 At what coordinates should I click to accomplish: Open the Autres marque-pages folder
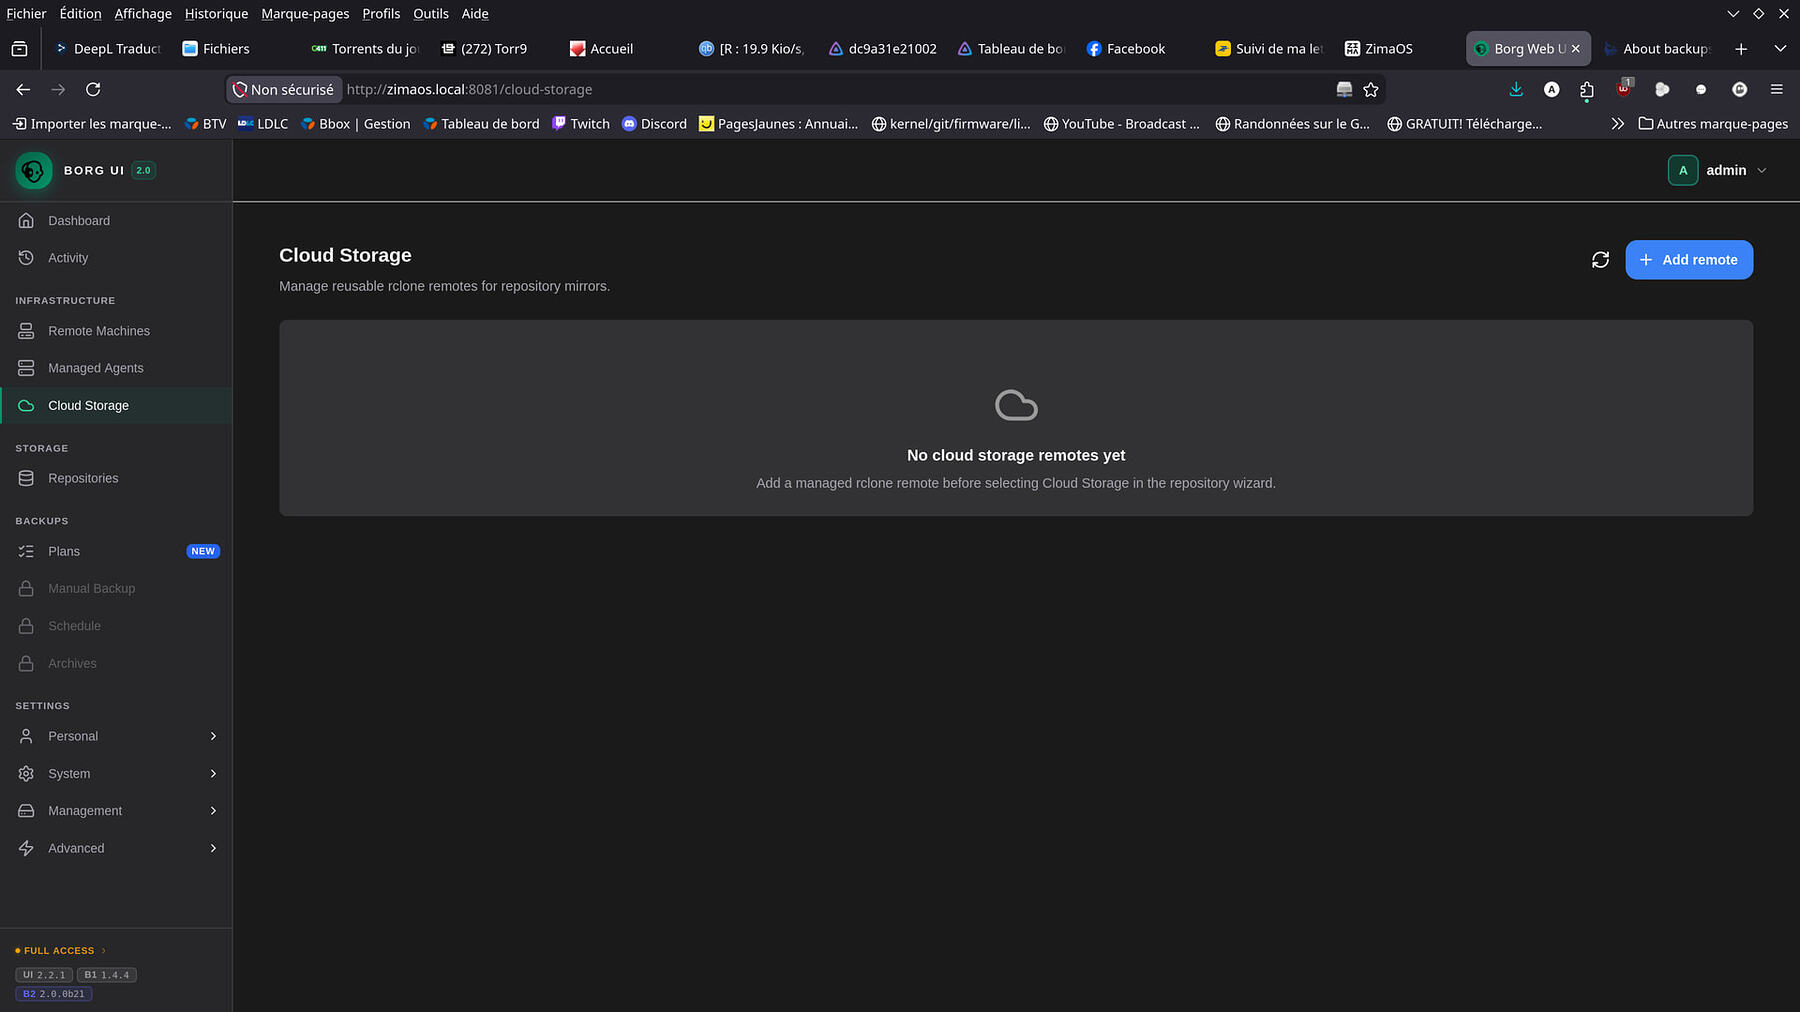(x=1713, y=124)
